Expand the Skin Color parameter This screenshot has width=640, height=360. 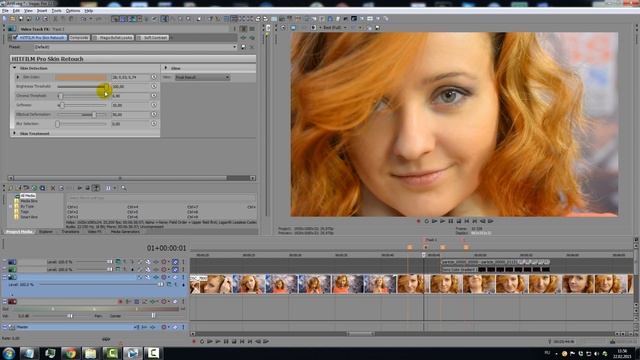tap(18, 77)
